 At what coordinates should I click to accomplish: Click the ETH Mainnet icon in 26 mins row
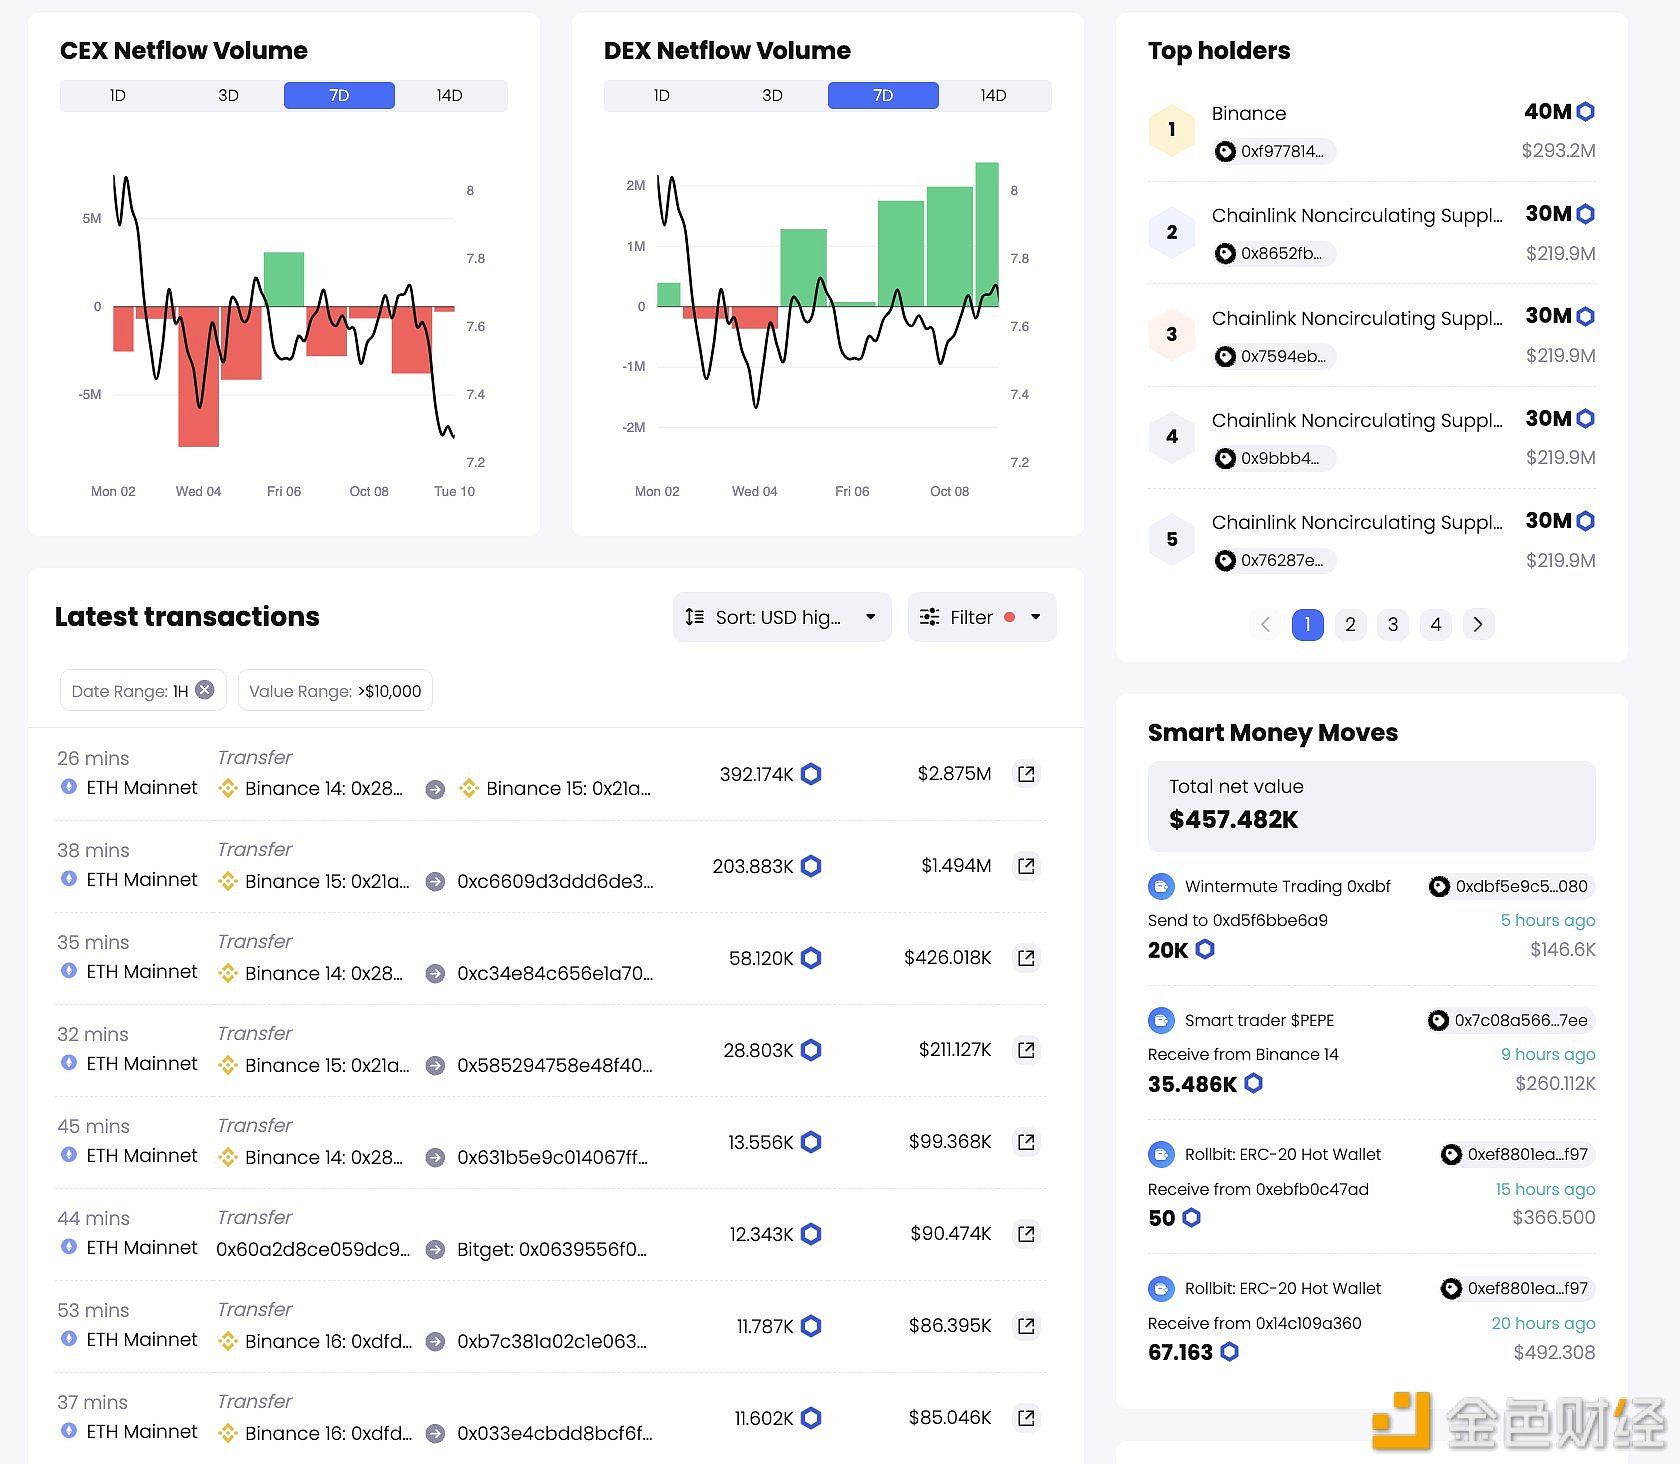tap(69, 787)
